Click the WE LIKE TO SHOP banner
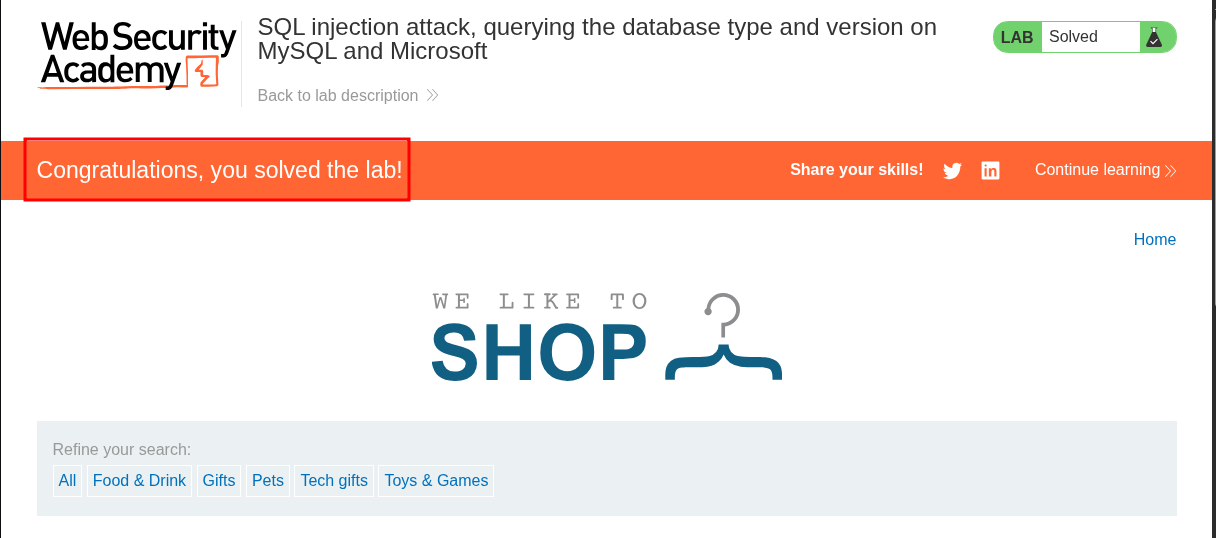1216x538 pixels. click(540, 338)
